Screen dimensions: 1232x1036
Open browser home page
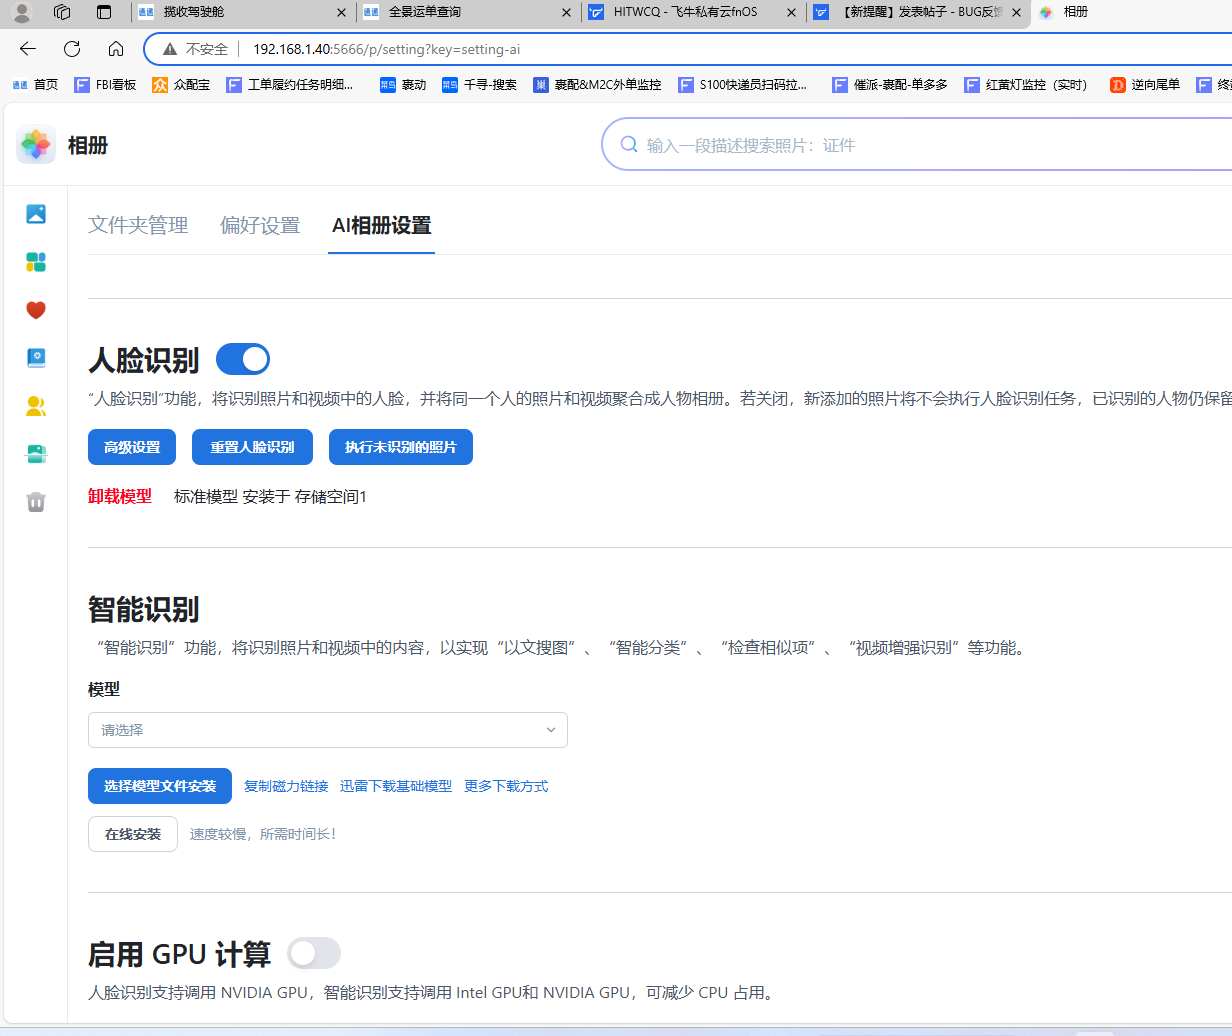coord(116,49)
